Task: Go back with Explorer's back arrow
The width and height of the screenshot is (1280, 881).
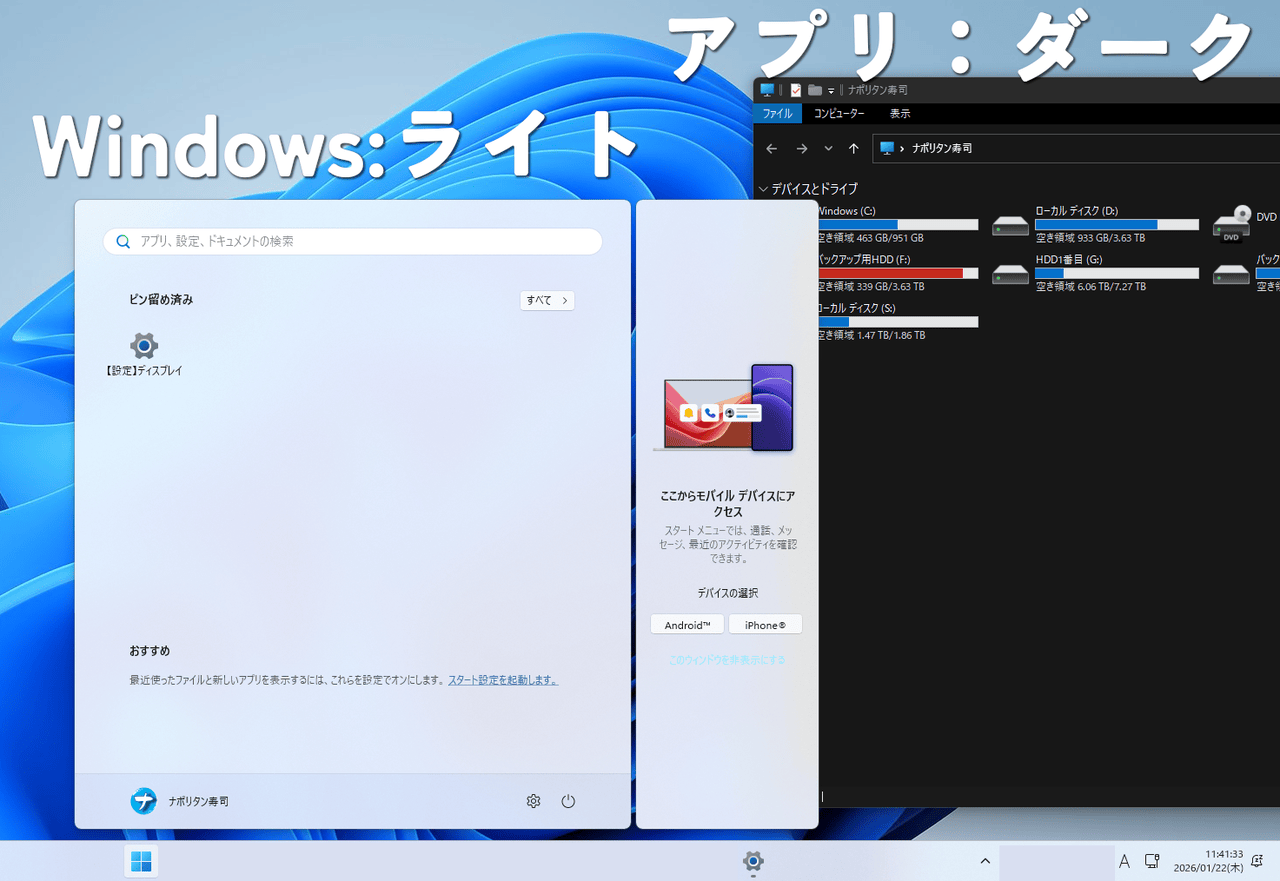Action: click(x=771, y=148)
